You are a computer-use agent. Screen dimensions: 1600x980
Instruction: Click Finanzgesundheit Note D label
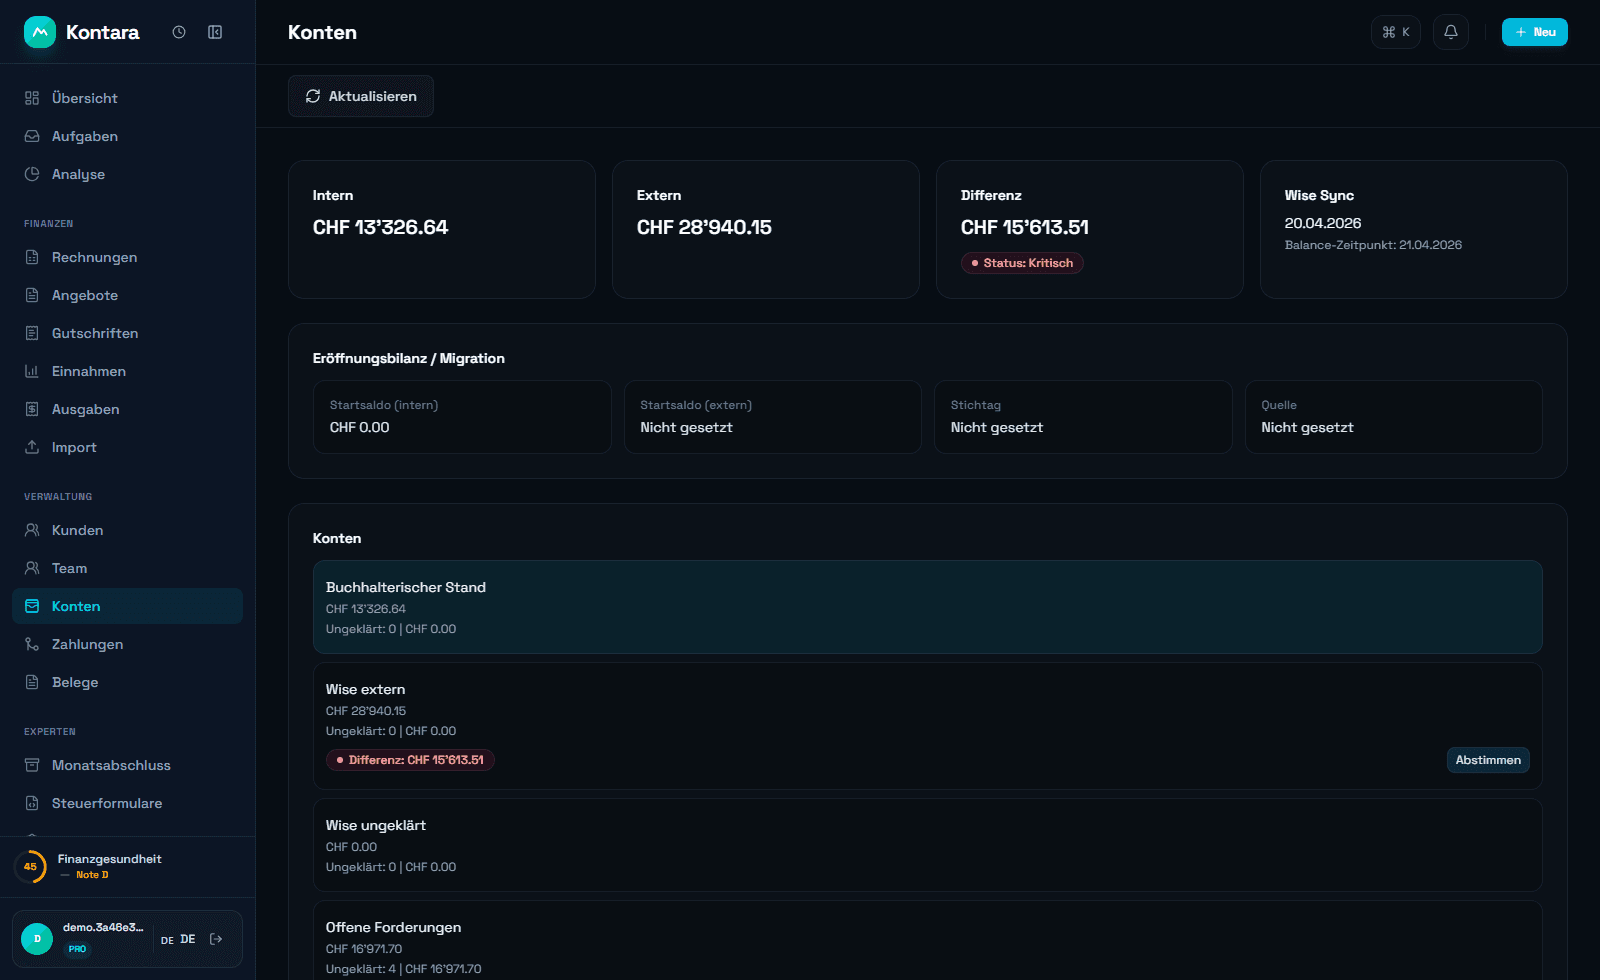pos(92,875)
